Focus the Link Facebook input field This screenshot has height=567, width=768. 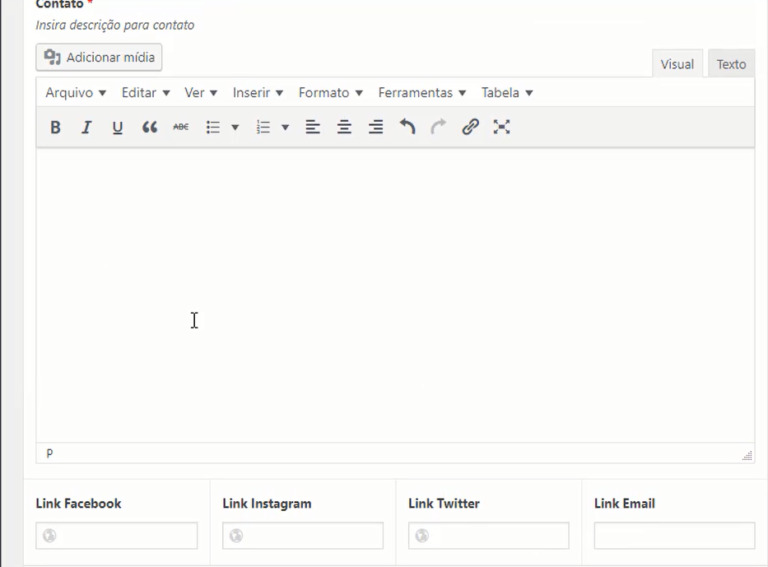[117, 536]
